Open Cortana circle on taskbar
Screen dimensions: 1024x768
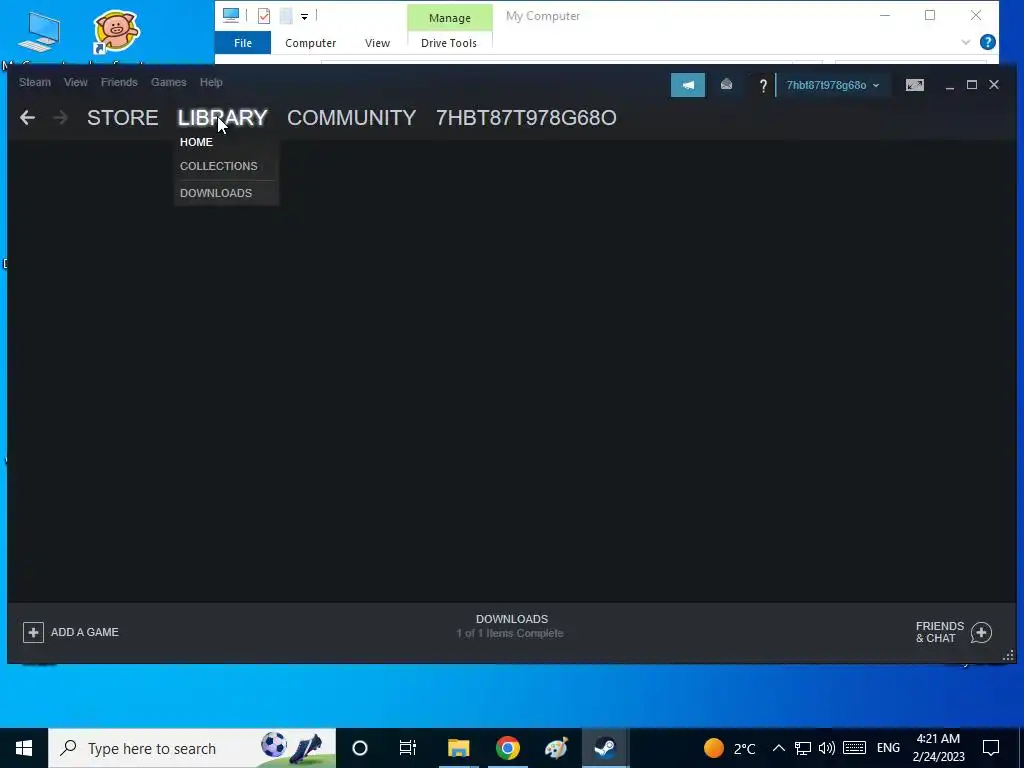point(360,748)
